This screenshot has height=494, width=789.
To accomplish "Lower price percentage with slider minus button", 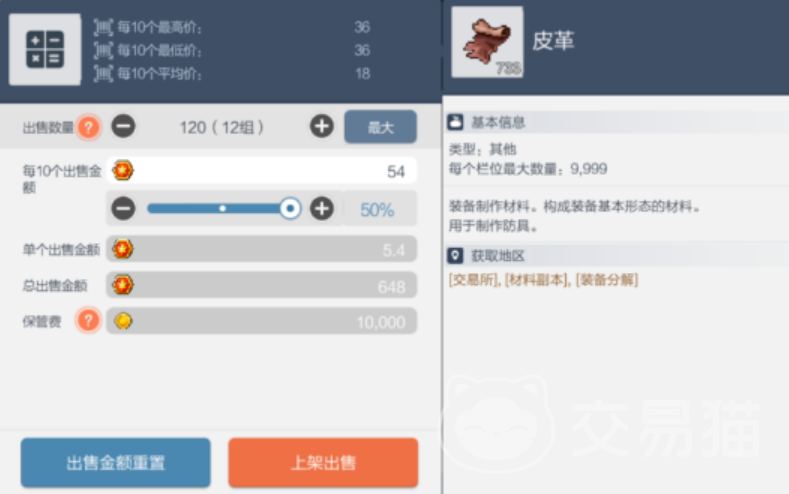I will click(123, 208).
